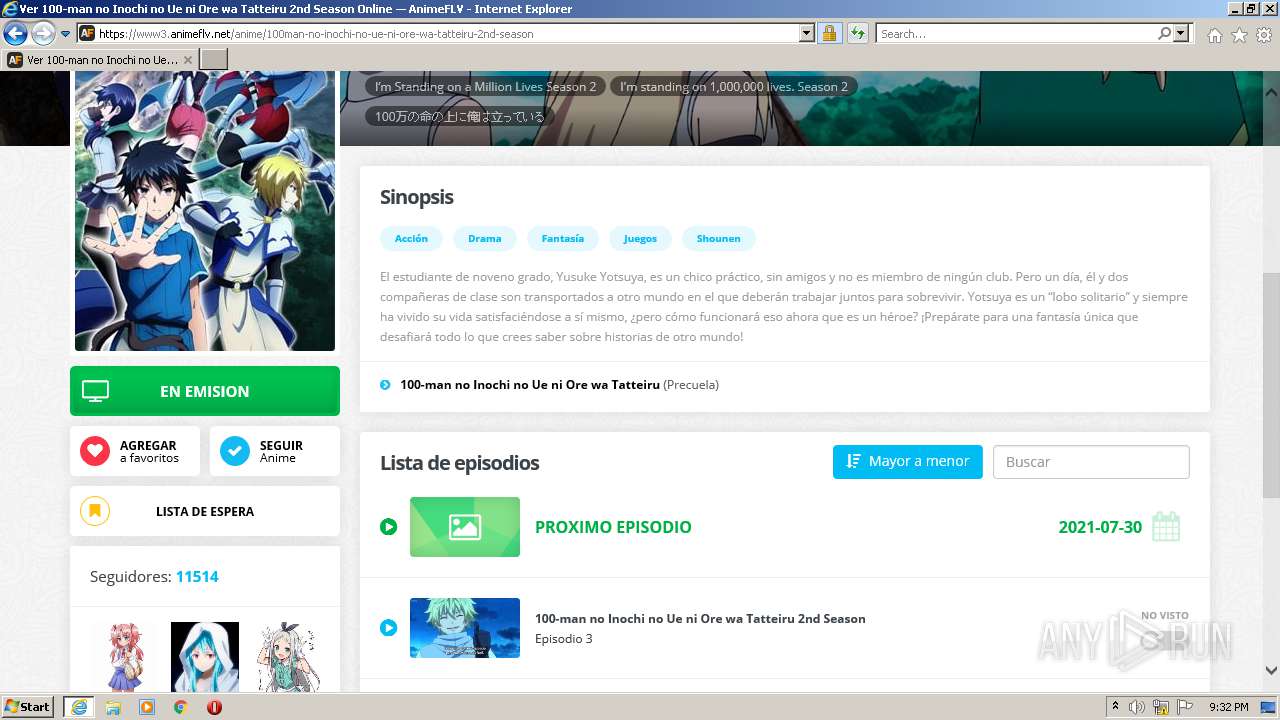Image resolution: width=1280 pixels, height=720 pixels.
Task: Open Internet Explorer in the taskbar
Action: pos(78,707)
